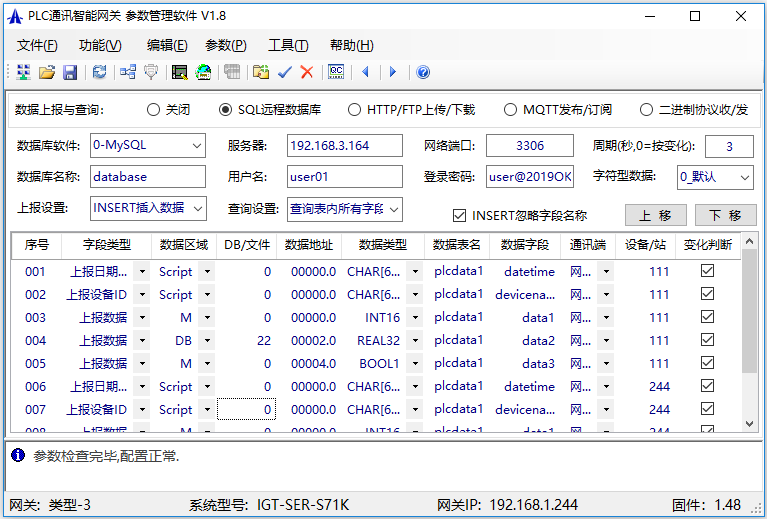This screenshot has width=767, height=519.
Task: Click the add folder with plus icon
Action: (x=261, y=72)
